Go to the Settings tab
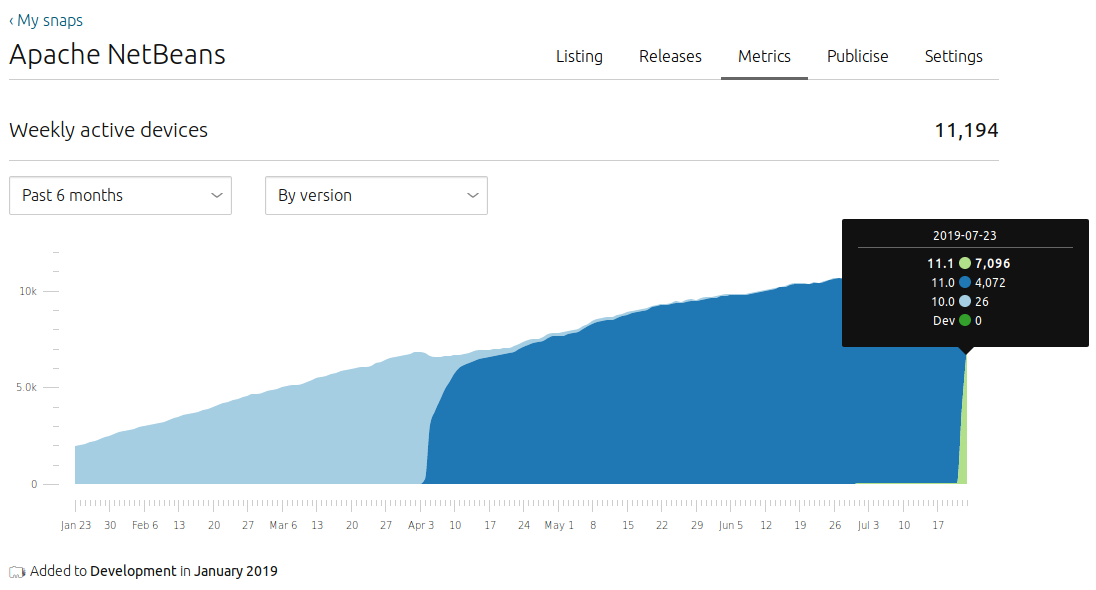 953,56
